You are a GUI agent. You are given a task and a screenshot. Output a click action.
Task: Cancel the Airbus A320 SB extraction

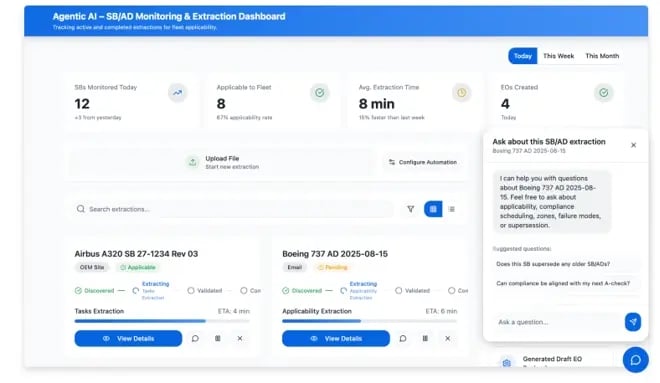[240, 338]
